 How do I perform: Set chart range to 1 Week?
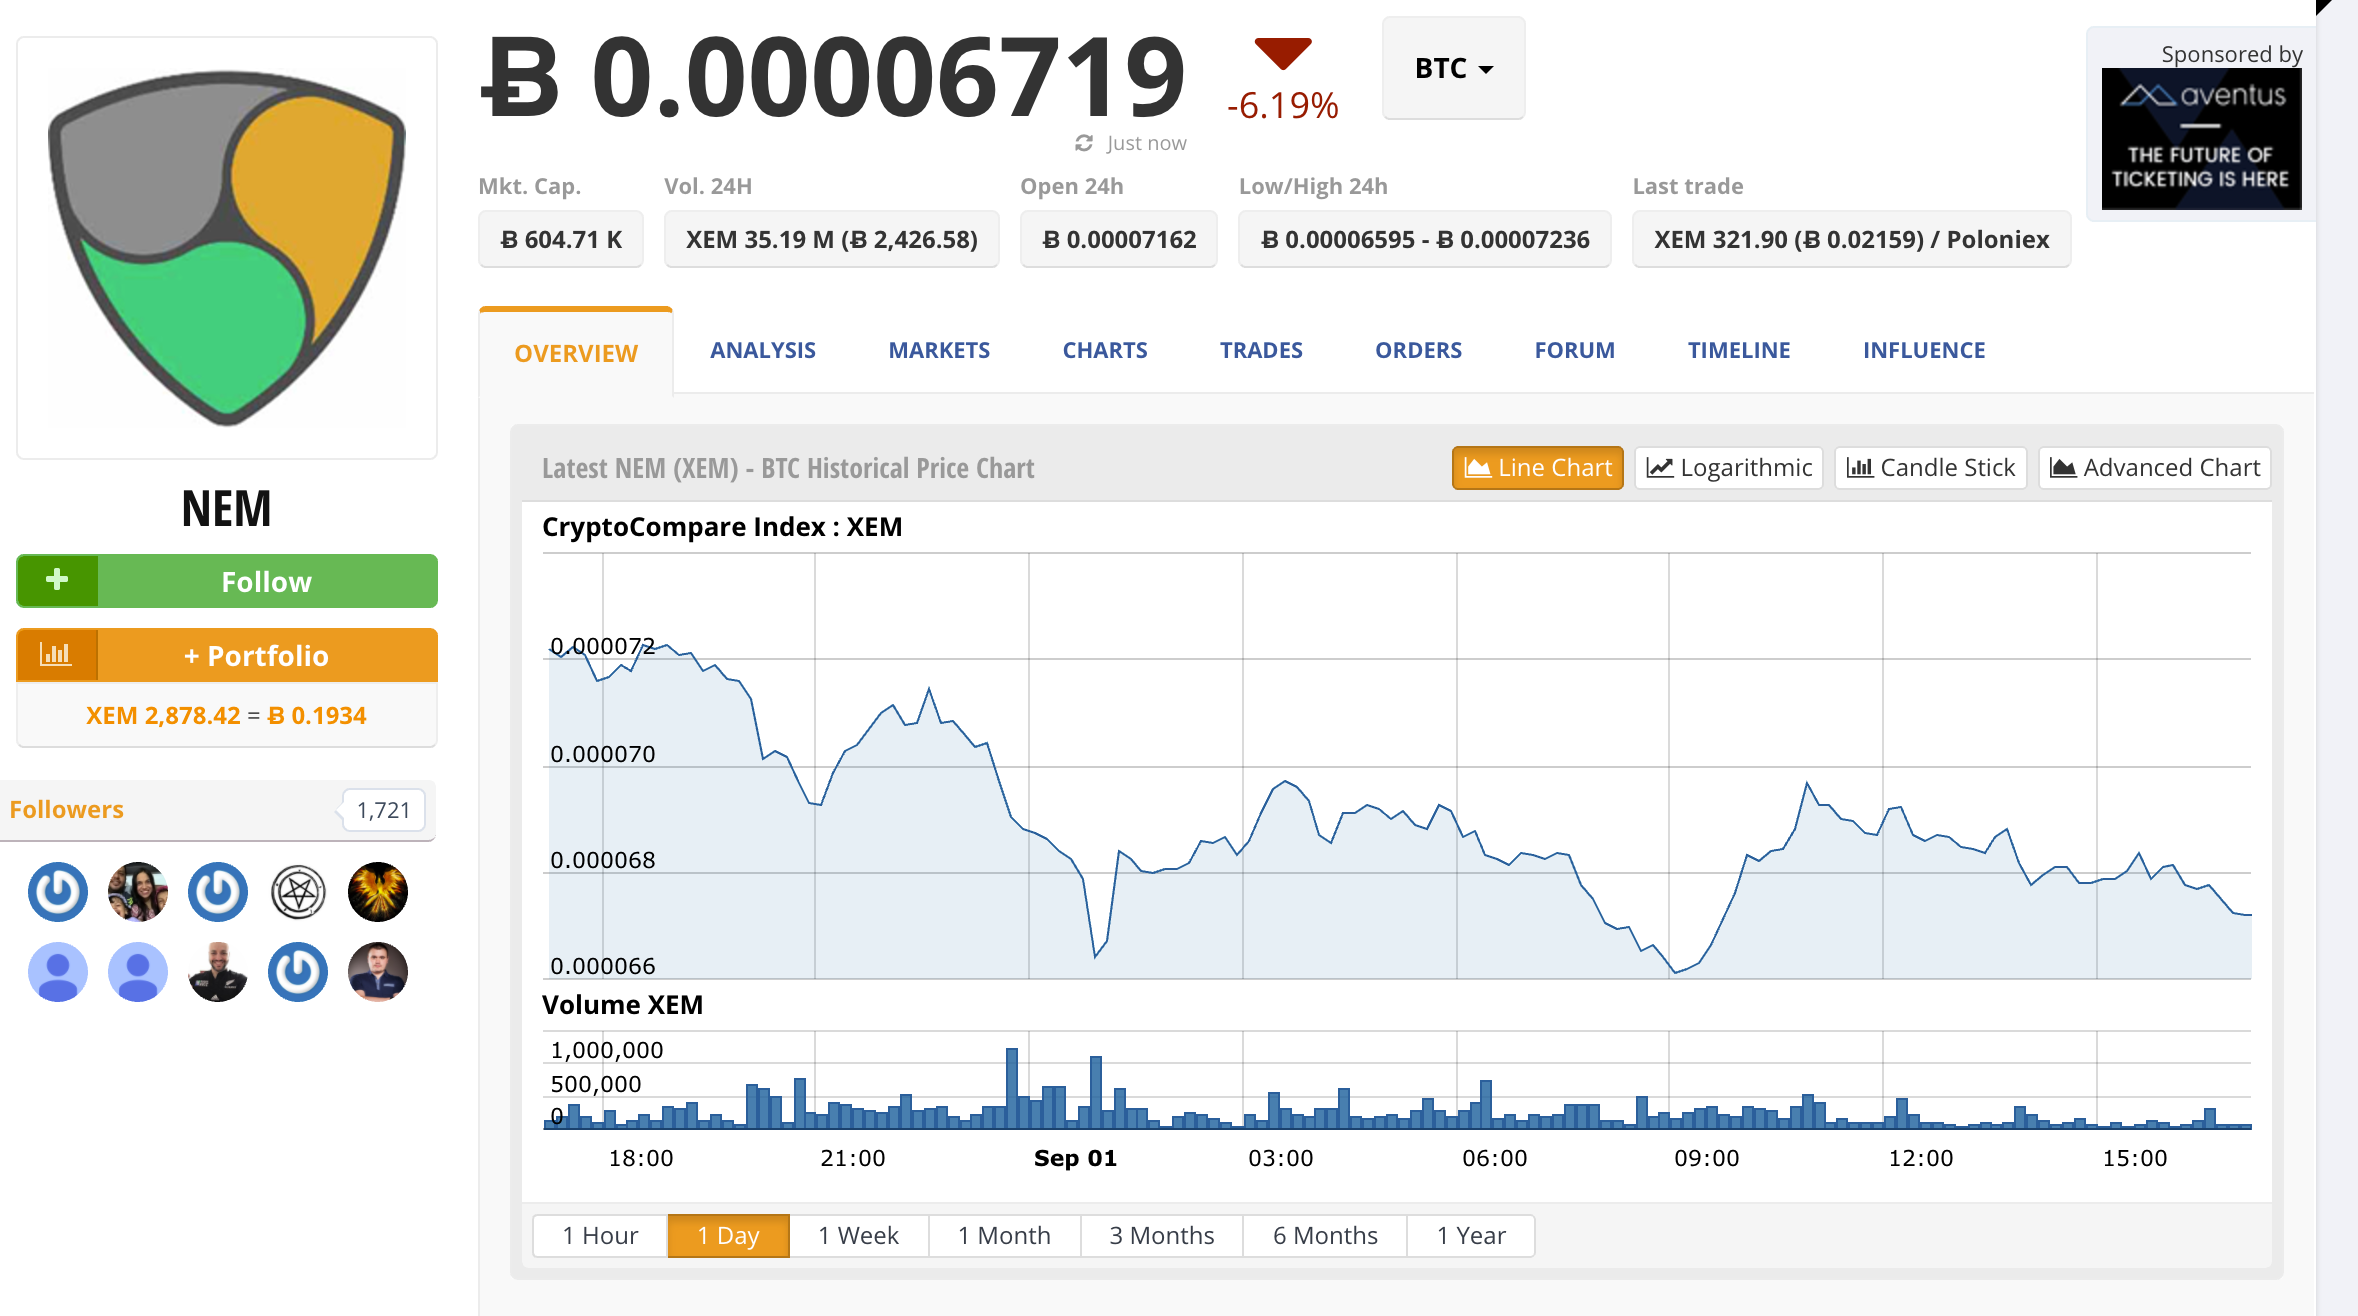859,1236
